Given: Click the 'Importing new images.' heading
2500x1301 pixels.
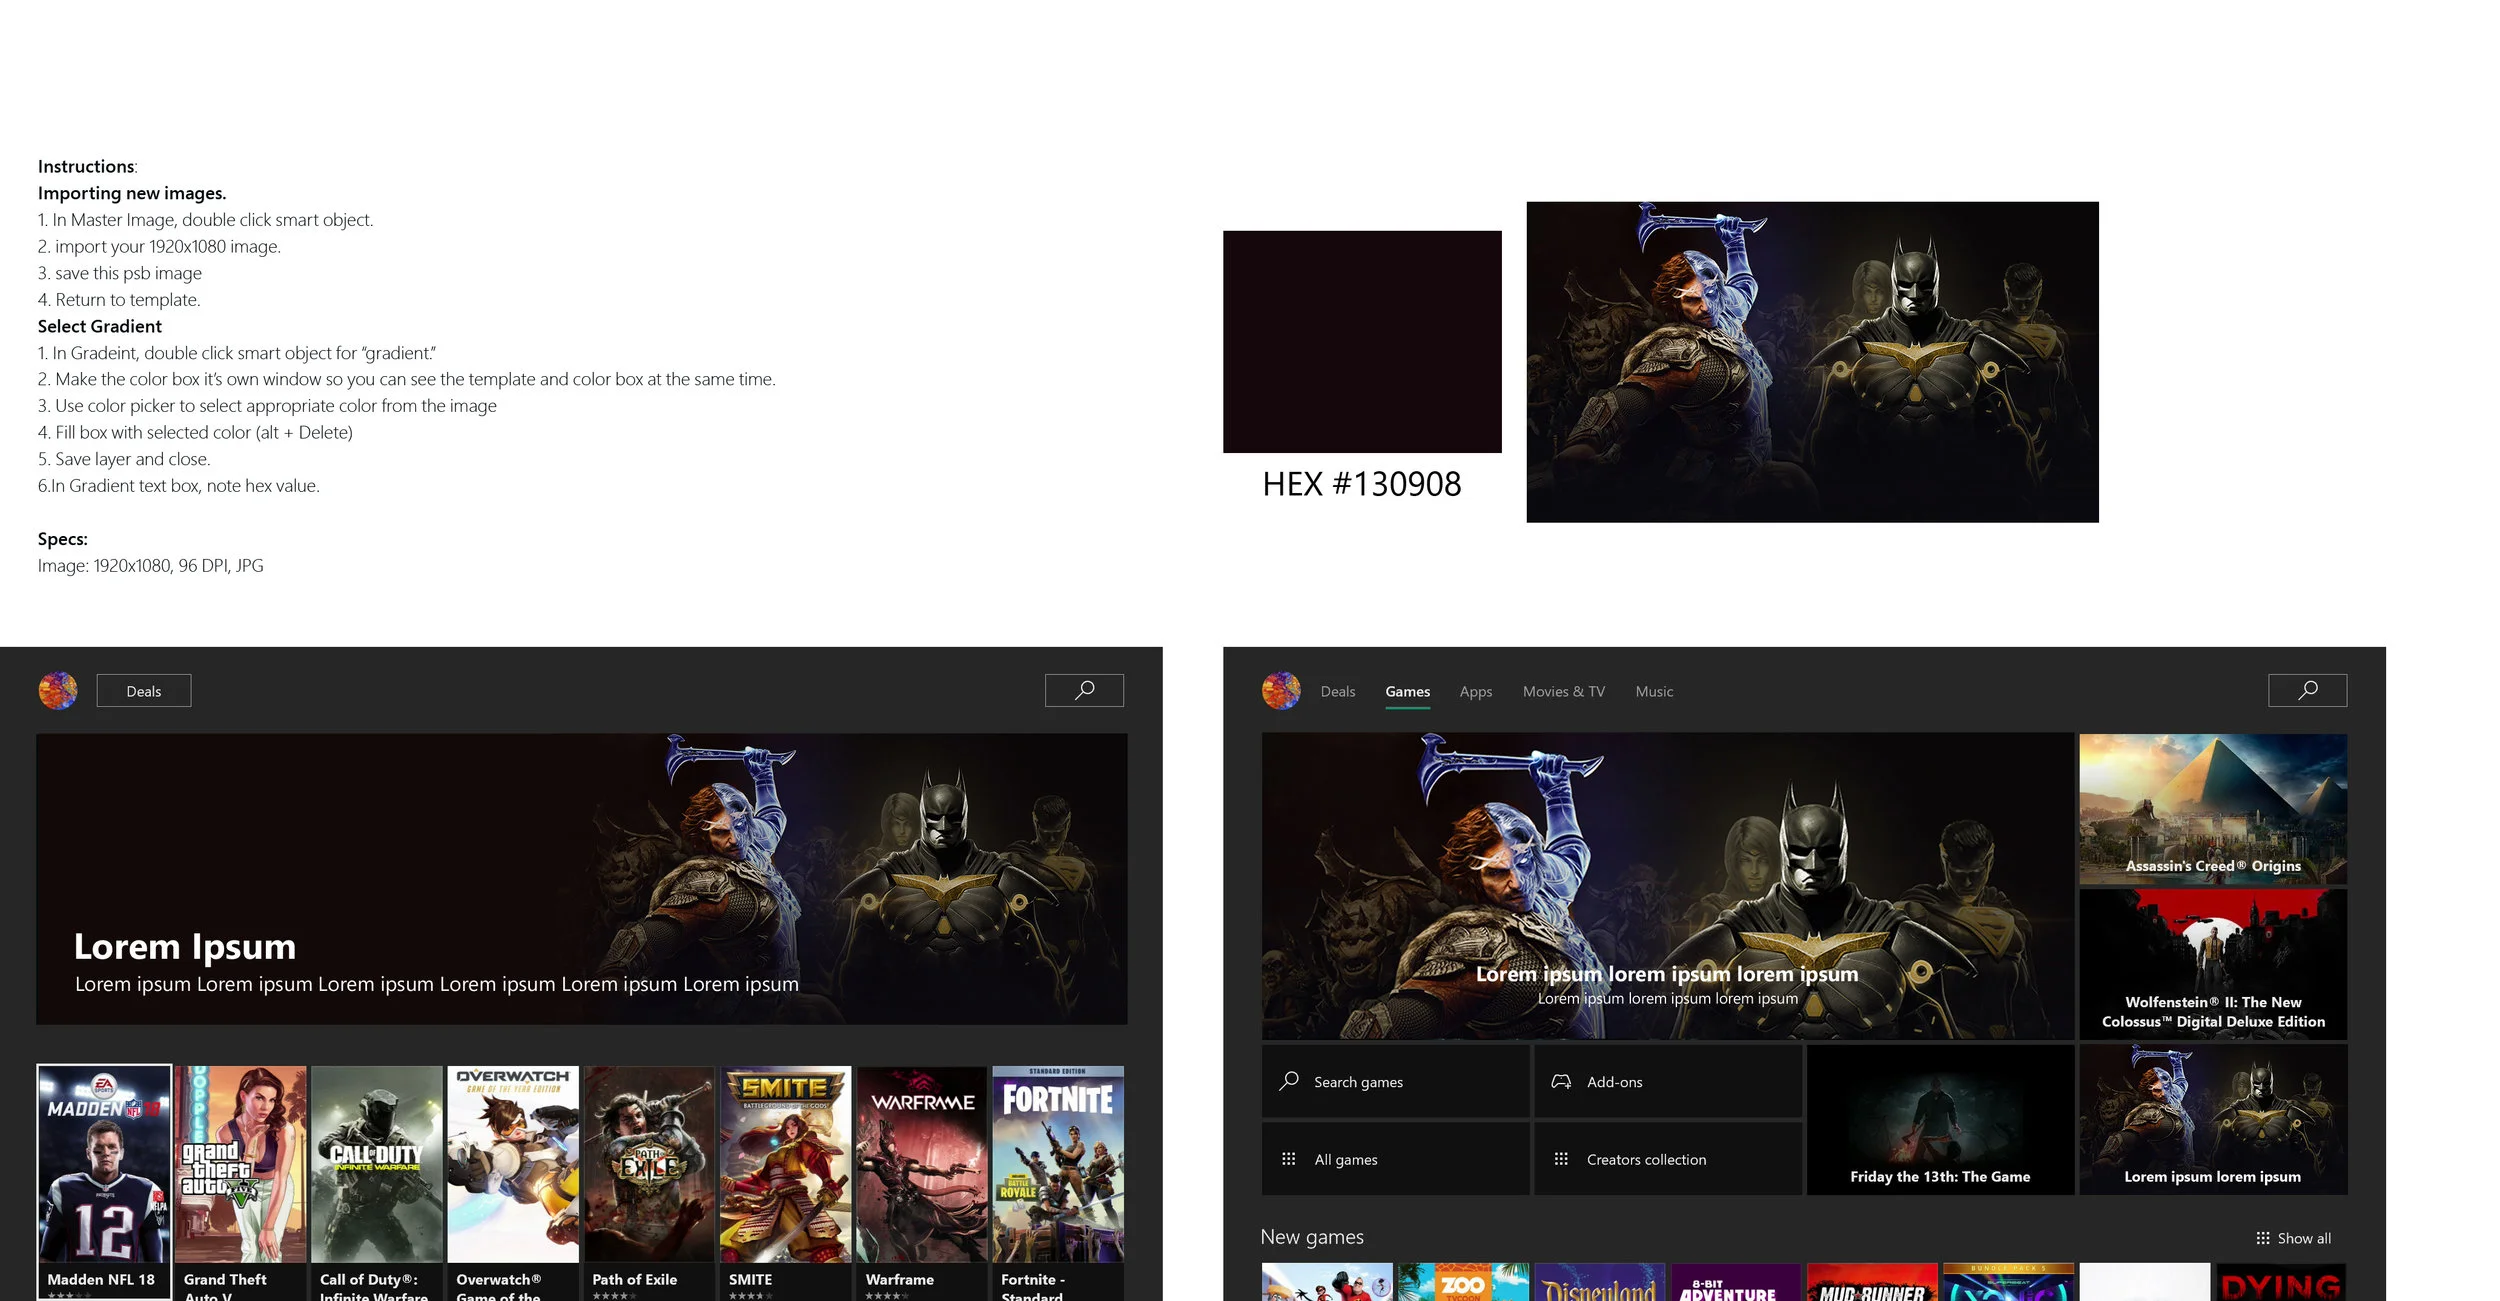Looking at the screenshot, I should pyautogui.click(x=132, y=193).
